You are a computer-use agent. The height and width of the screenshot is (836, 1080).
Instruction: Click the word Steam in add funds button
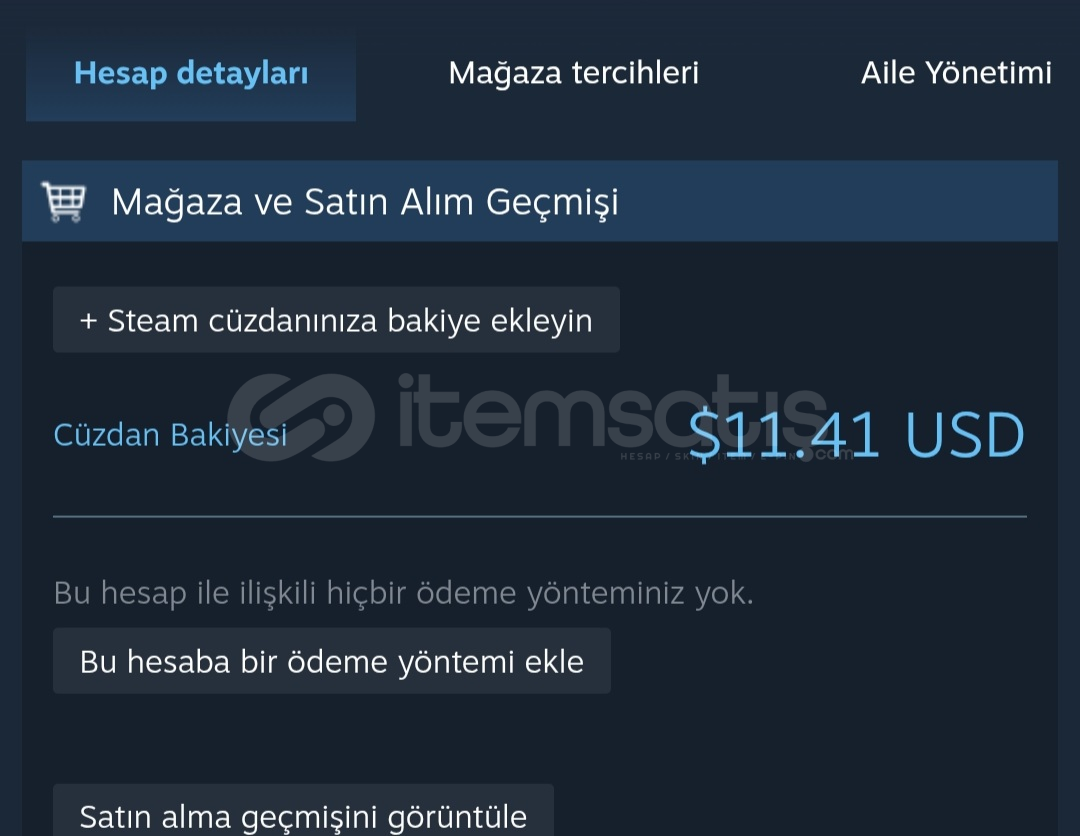(x=153, y=321)
